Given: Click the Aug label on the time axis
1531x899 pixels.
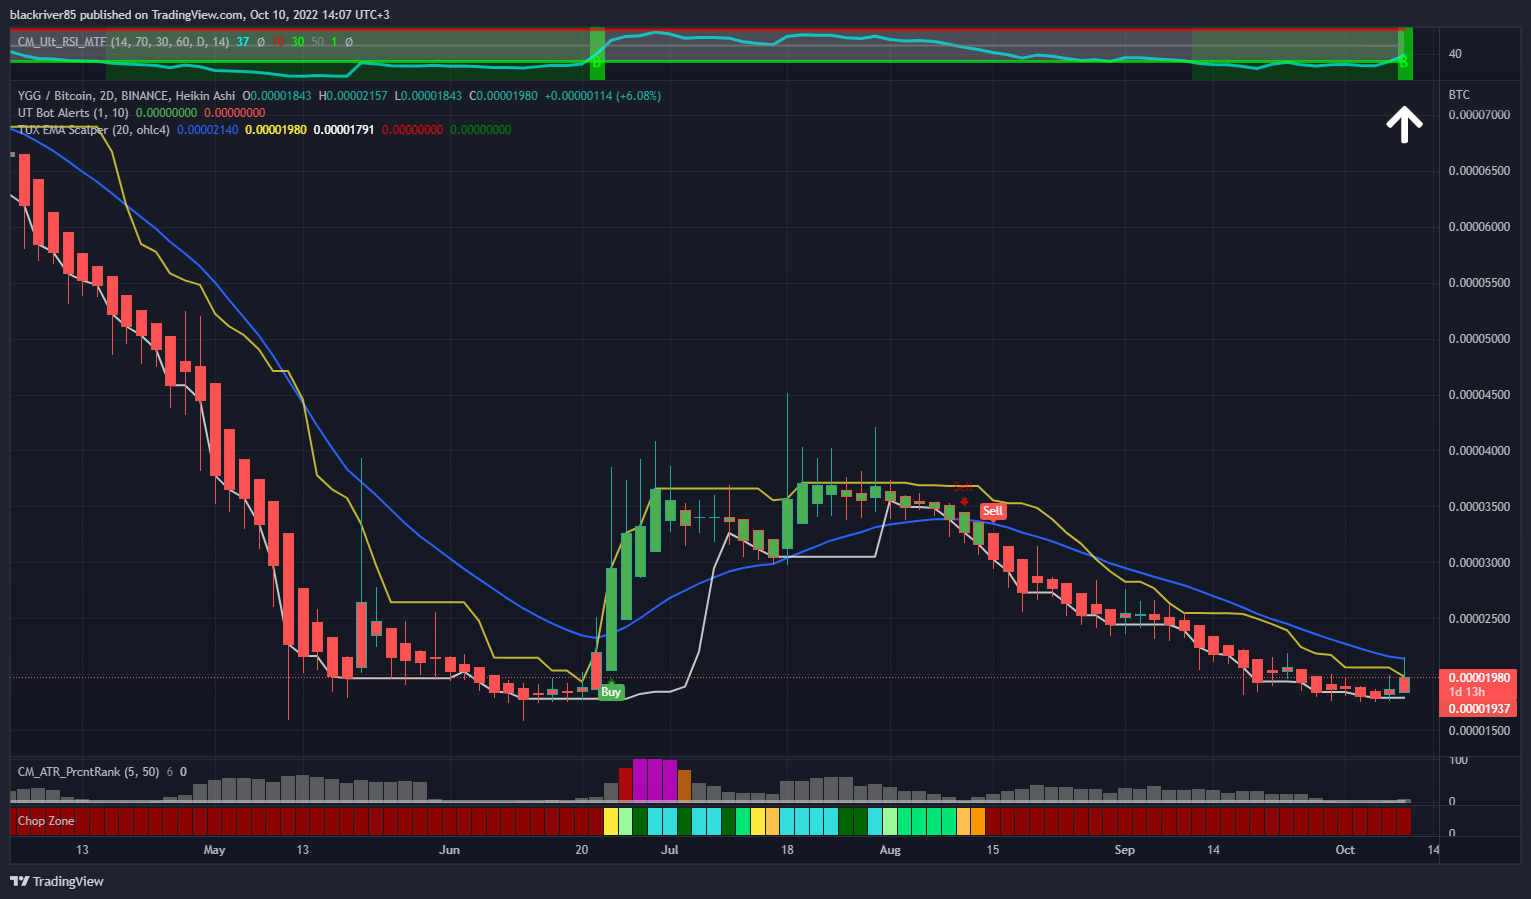Looking at the screenshot, I should pyautogui.click(x=890, y=850).
